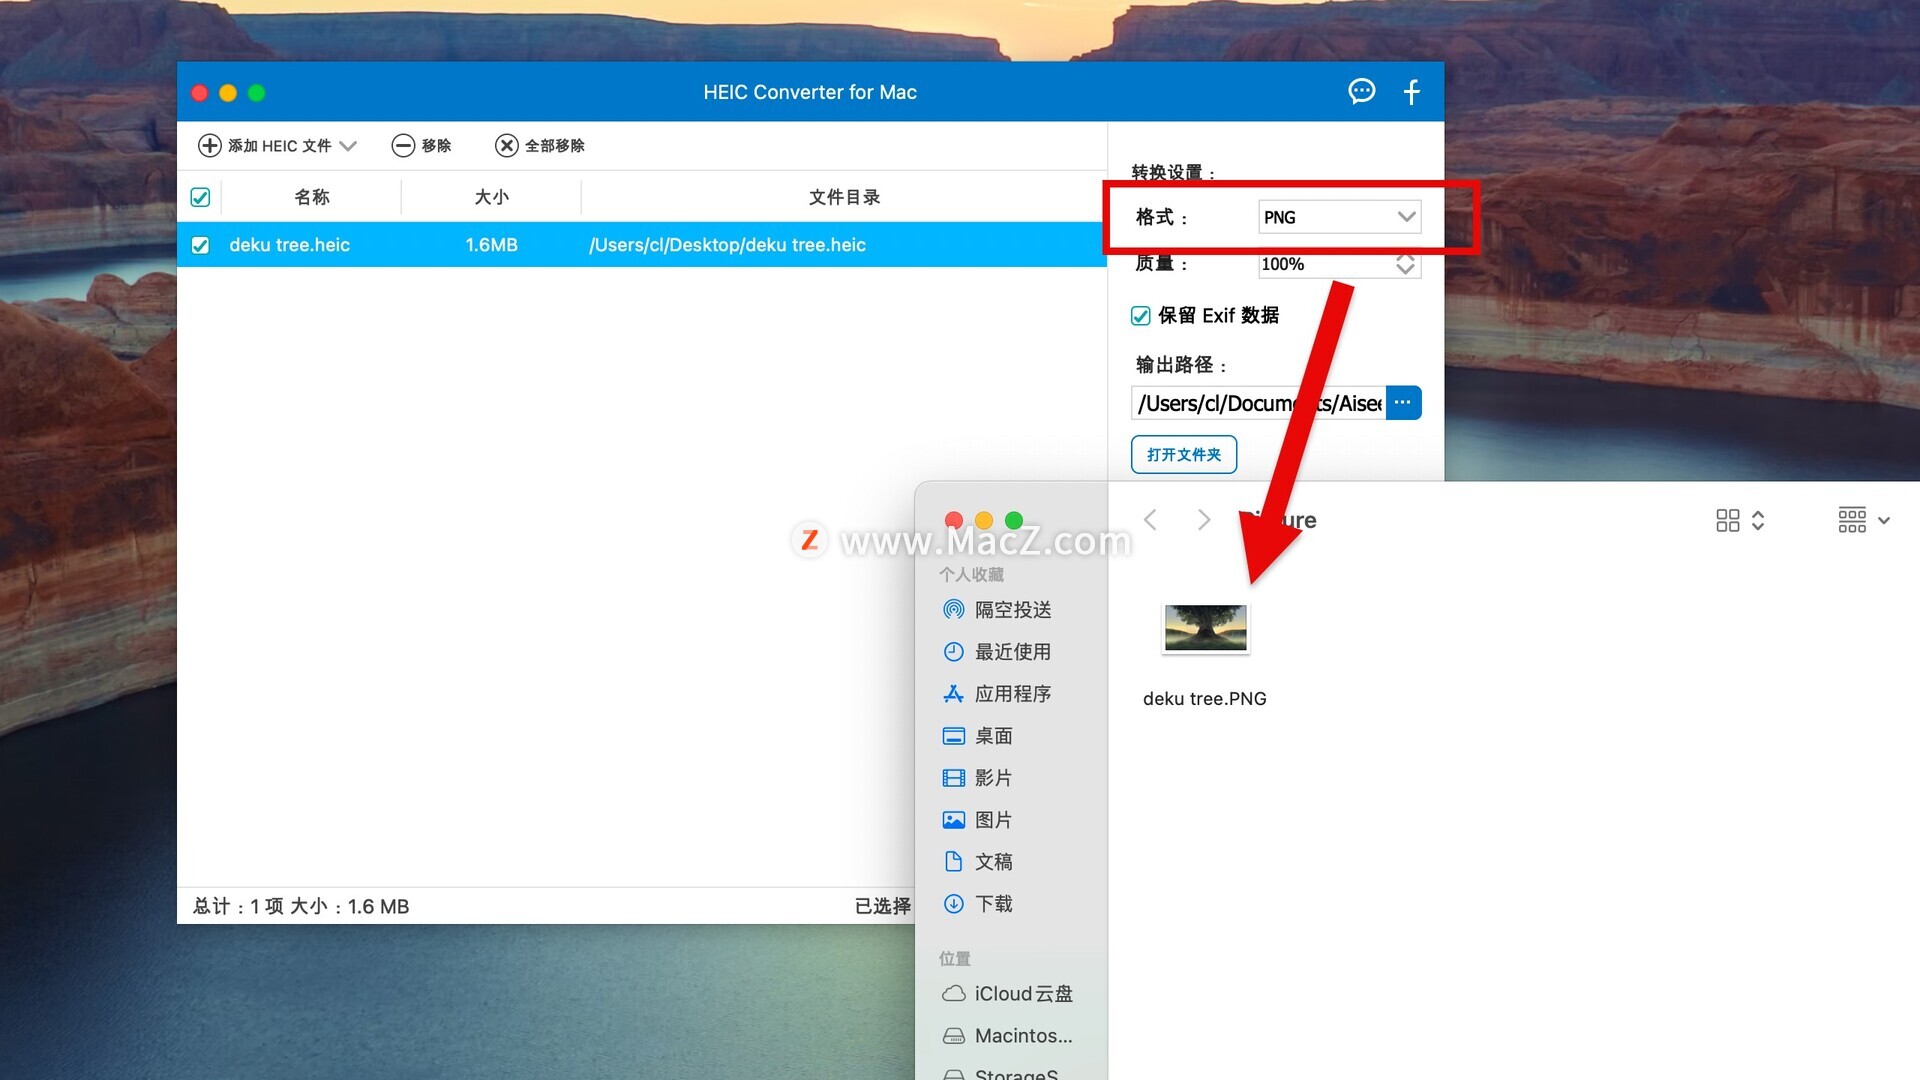Go forward in the Finder window
The image size is (1920, 1080).
pyautogui.click(x=1204, y=520)
